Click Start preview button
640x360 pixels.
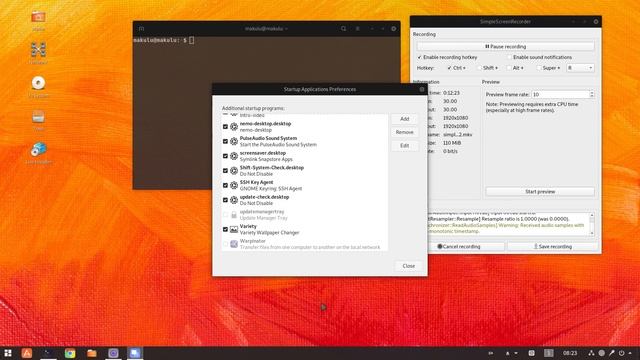tap(540, 191)
